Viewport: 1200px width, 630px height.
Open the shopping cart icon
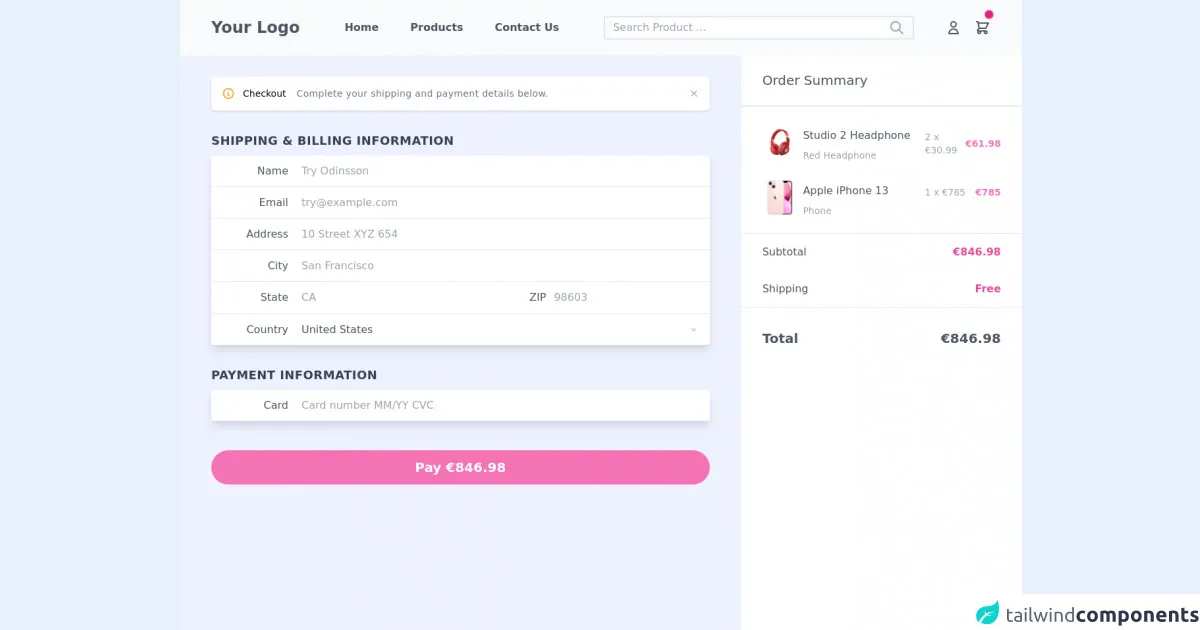tap(982, 28)
